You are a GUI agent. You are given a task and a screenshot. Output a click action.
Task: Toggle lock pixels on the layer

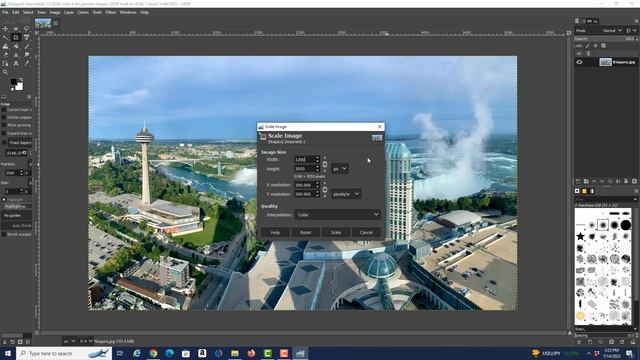pyautogui.click(x=588, y=46)
